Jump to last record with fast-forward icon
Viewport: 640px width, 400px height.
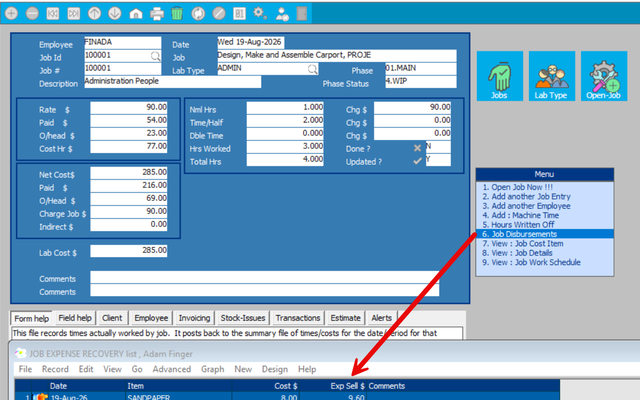(73, 13)
